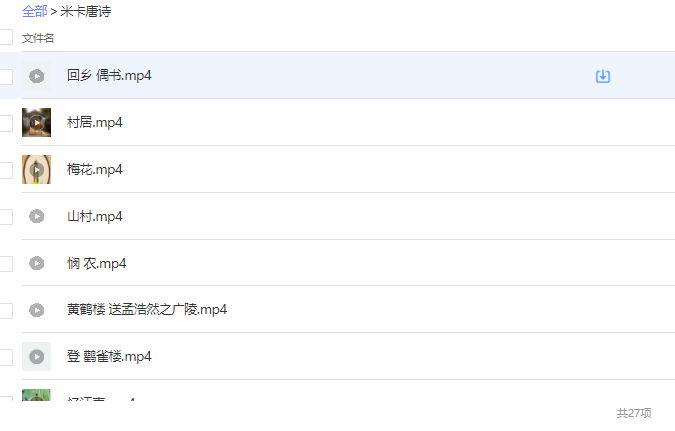
Task: Tick select-all checkbox next to 文件名
Action: click(5, 37)
